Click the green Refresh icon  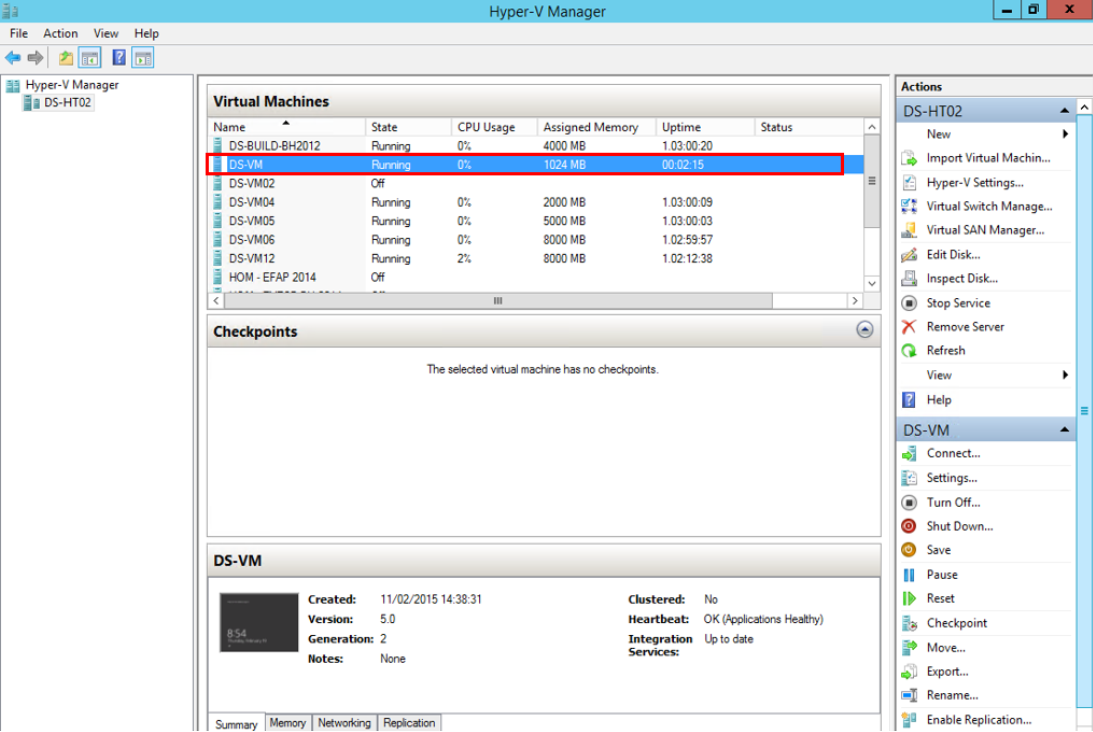pyautogui.click(x=909, y=351)
